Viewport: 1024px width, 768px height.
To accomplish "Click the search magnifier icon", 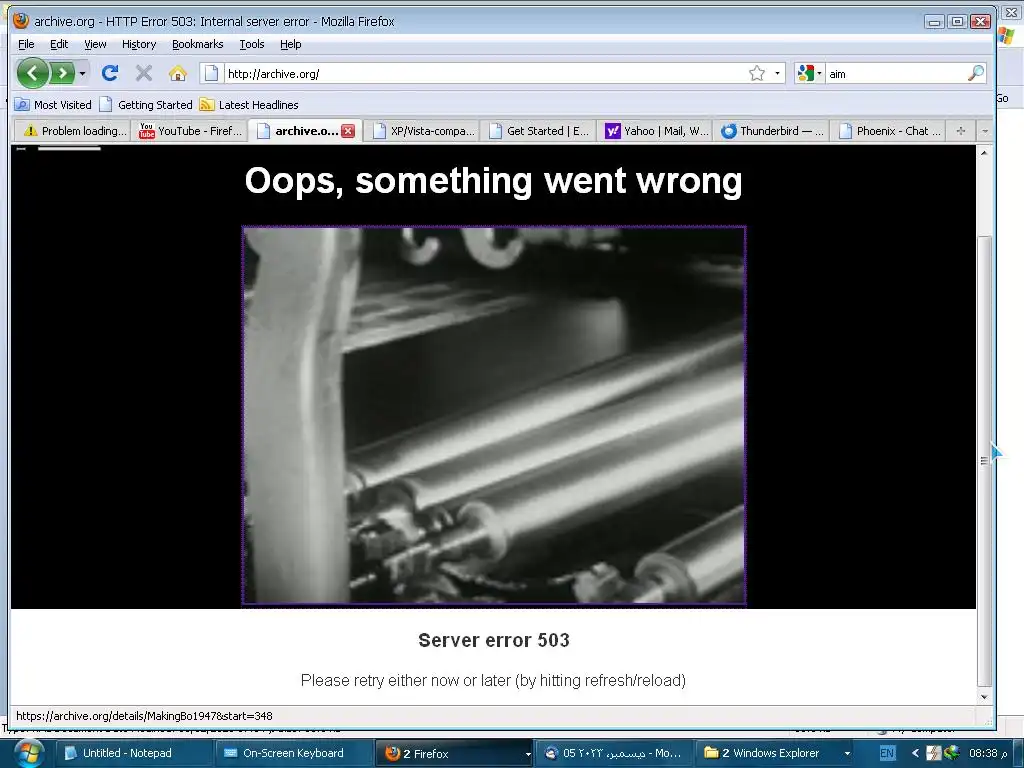I will (976, 73).
